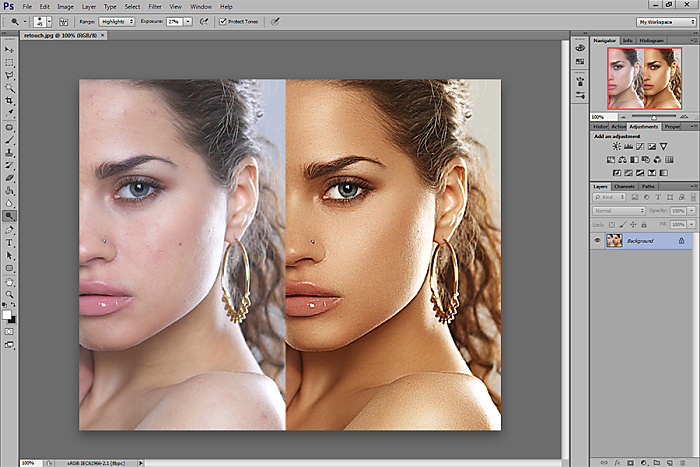Select the Hand tool
700x467 pixels.
coord(9,282)
